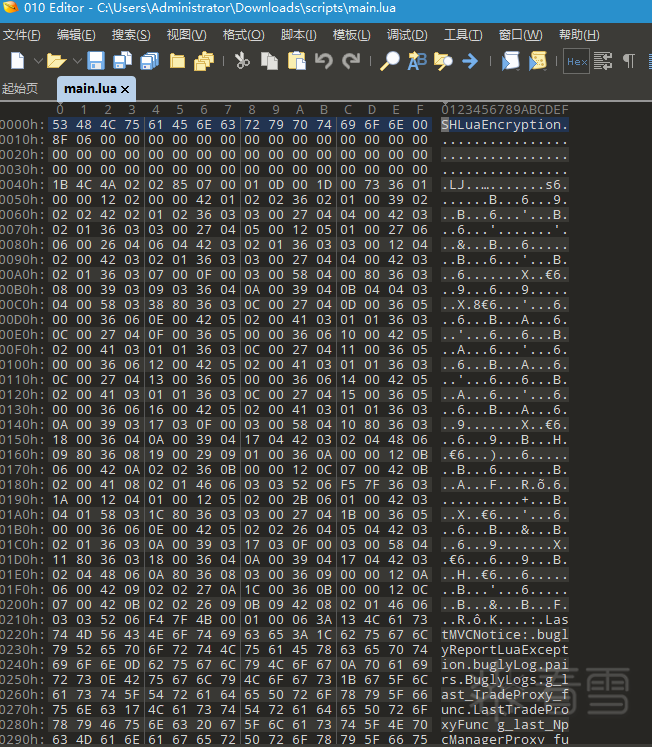Redo the last action
The image size is (652, 747).
[351, 61]
